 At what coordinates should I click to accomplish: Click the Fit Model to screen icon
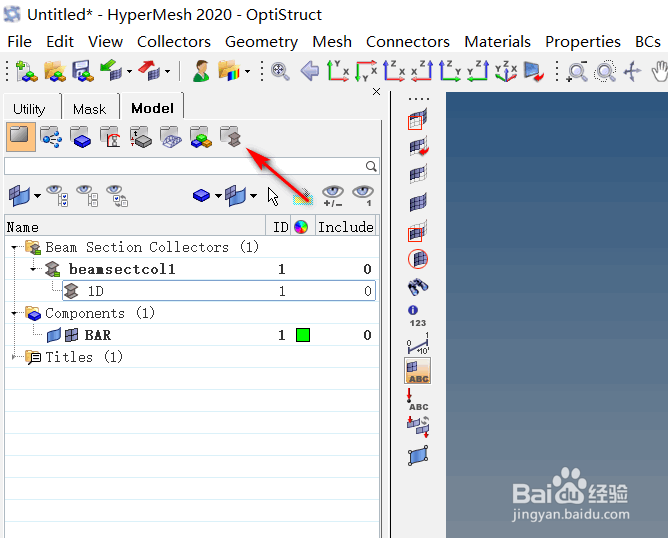point(280,71)
